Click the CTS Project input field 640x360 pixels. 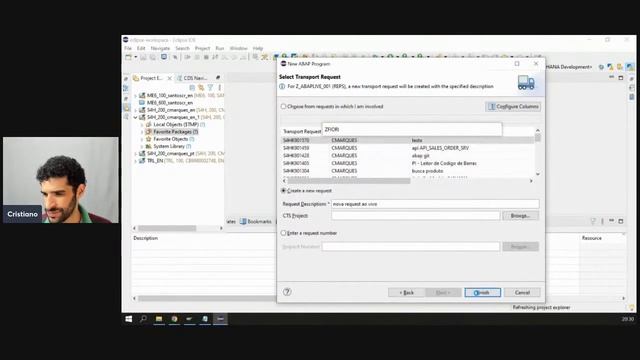[416, 216]
